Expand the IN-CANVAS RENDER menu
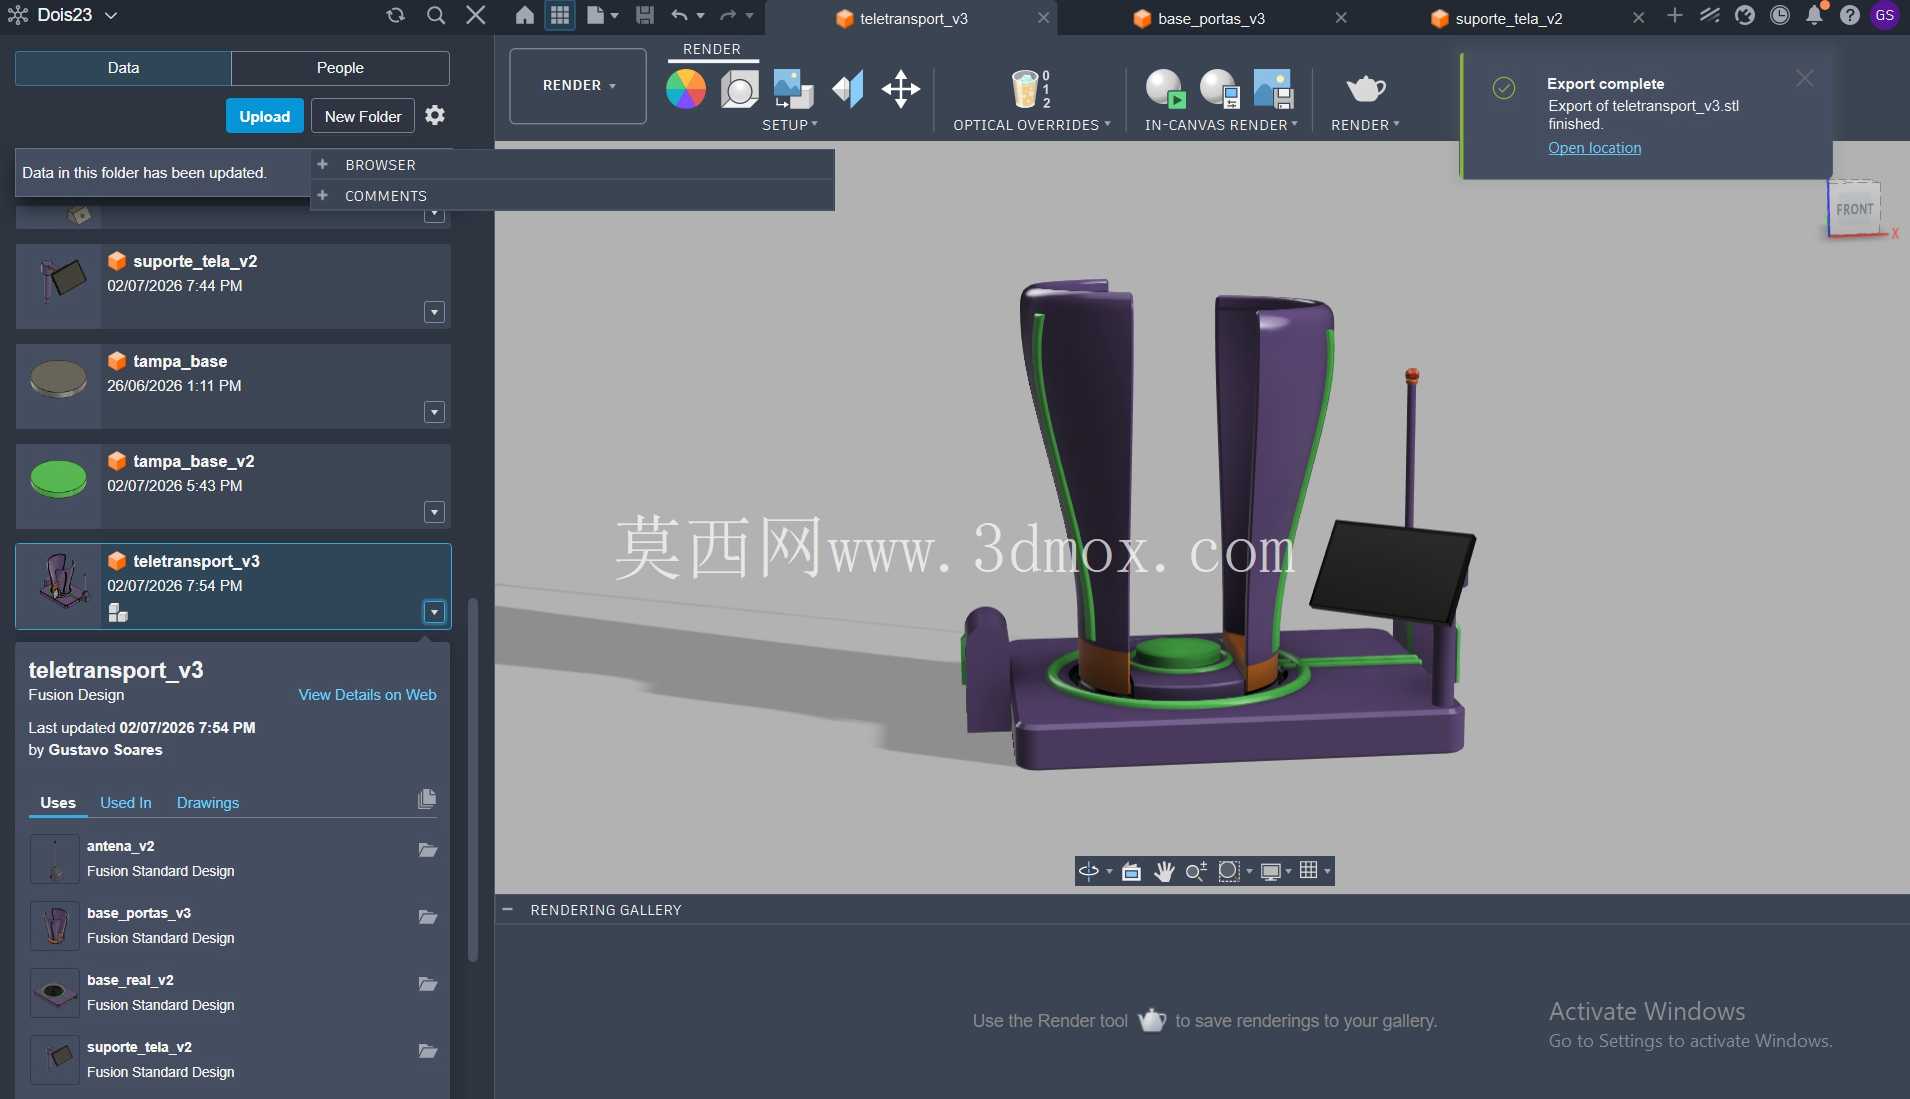 pos(1221,125)
